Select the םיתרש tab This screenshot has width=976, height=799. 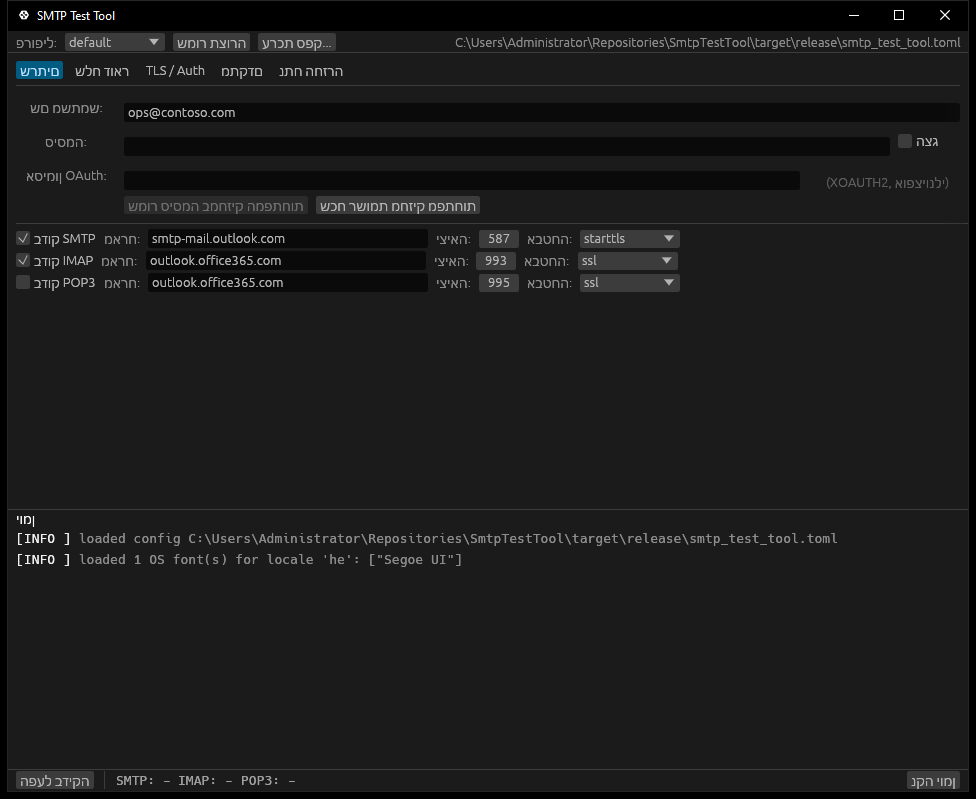pyautogui.click(x=39, y=71)
